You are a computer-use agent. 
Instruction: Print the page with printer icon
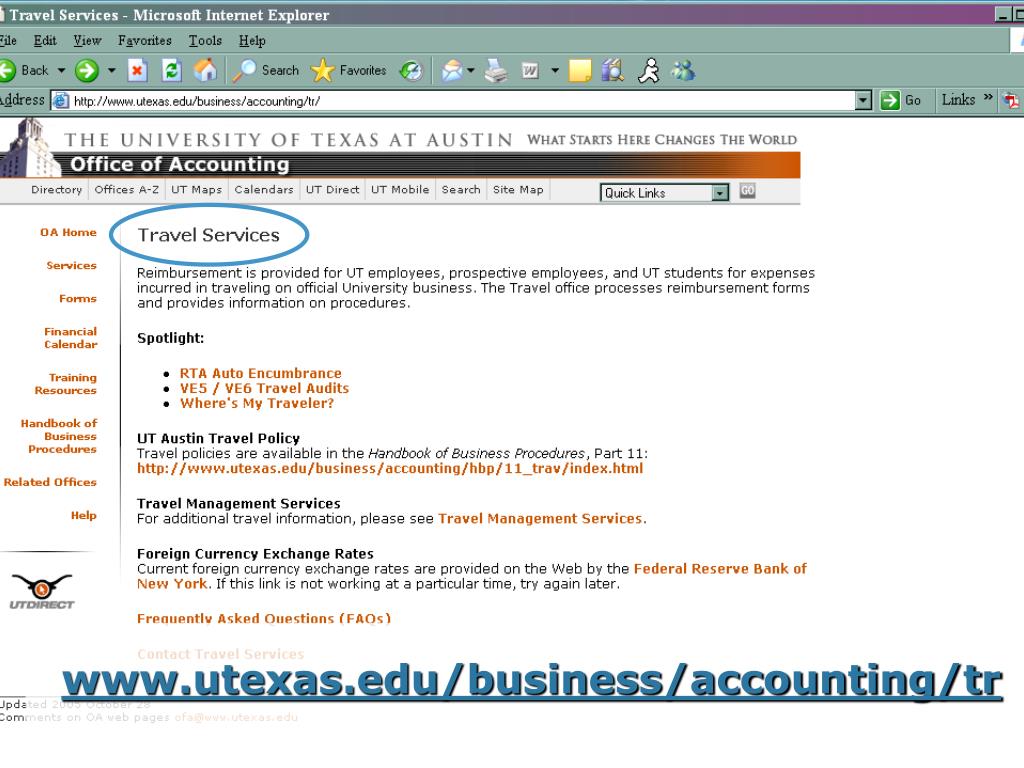coord(496,70)
